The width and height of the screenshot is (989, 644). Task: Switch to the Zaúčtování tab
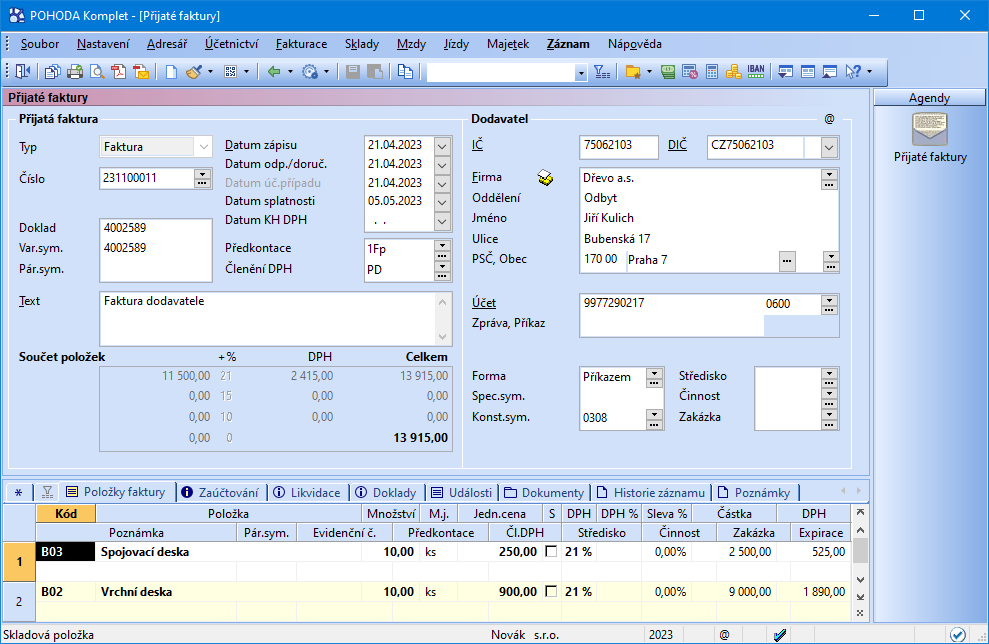coord(221,493)
